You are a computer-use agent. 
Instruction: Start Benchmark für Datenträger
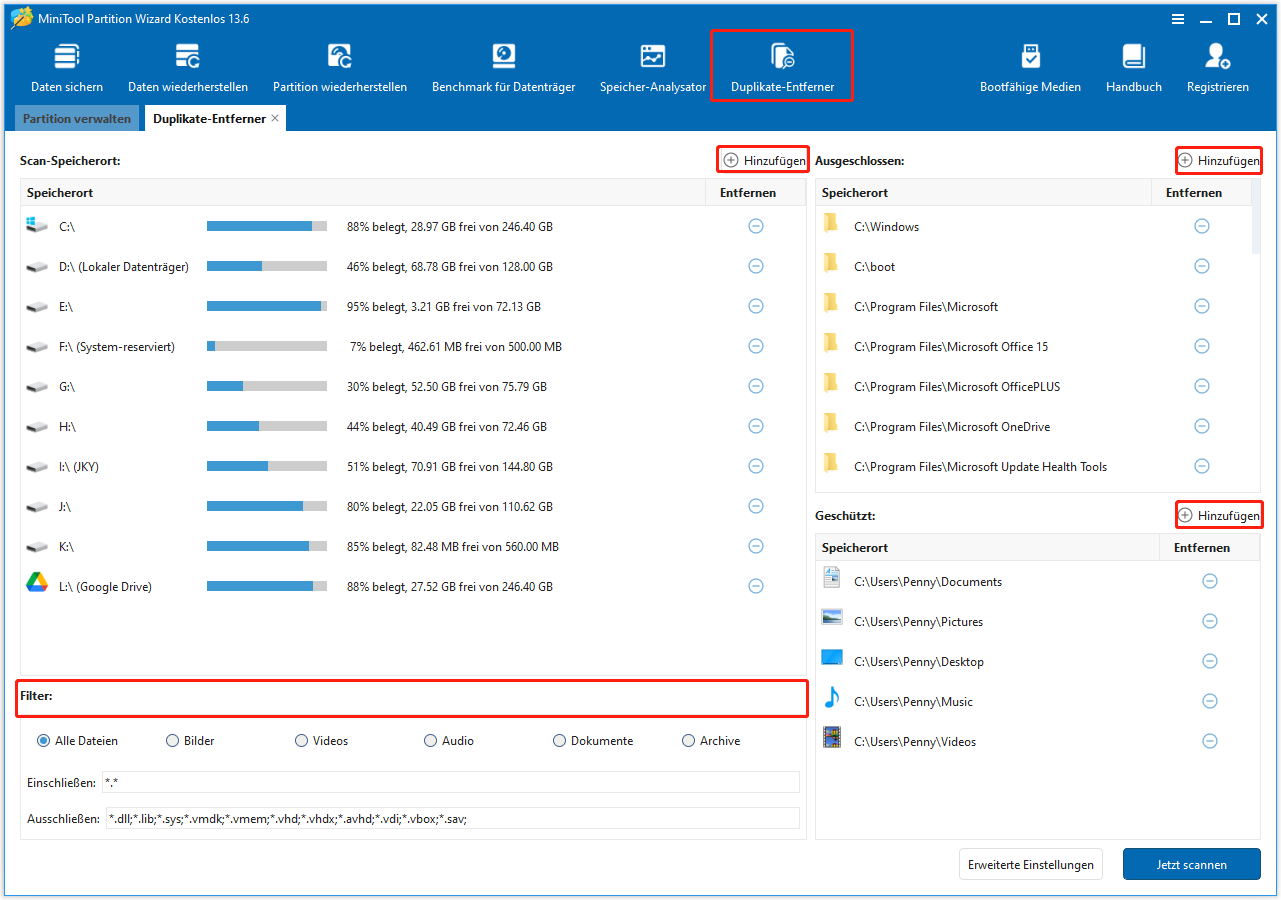pyautogui.click(x=503, y=68)
